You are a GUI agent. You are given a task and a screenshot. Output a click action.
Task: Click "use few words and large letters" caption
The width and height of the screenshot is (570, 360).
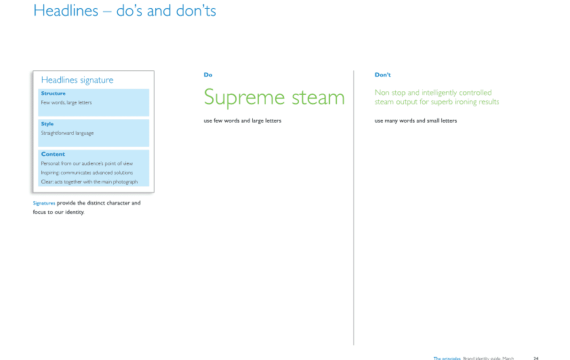242,121
